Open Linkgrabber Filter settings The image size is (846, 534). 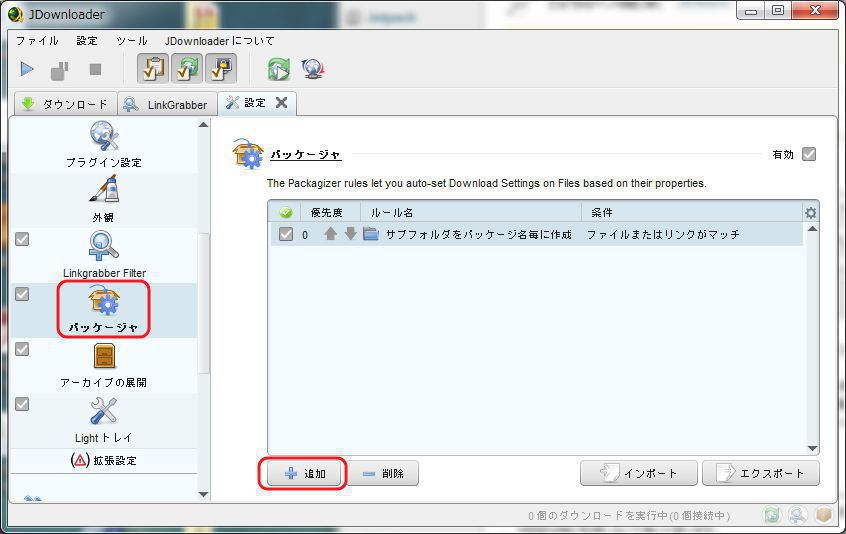104,254
